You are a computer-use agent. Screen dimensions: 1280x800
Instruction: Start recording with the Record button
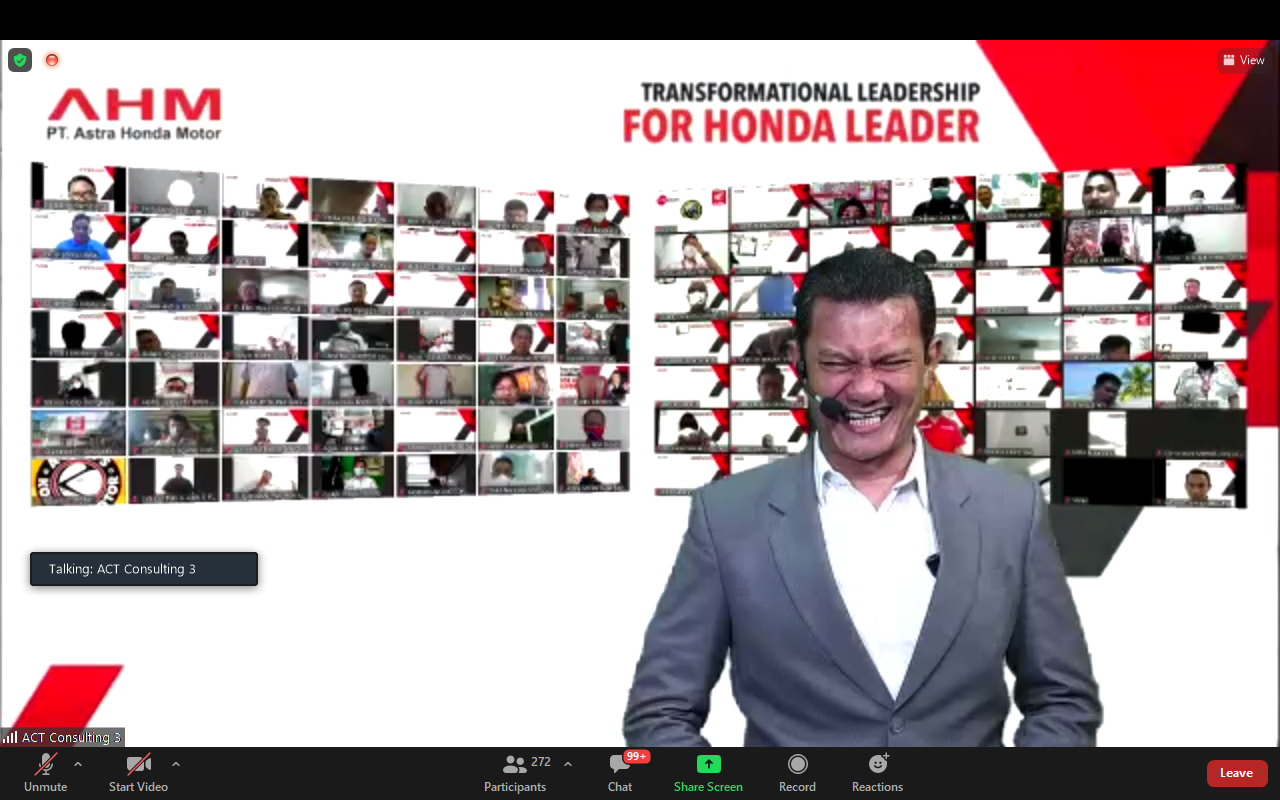point(797,772)
